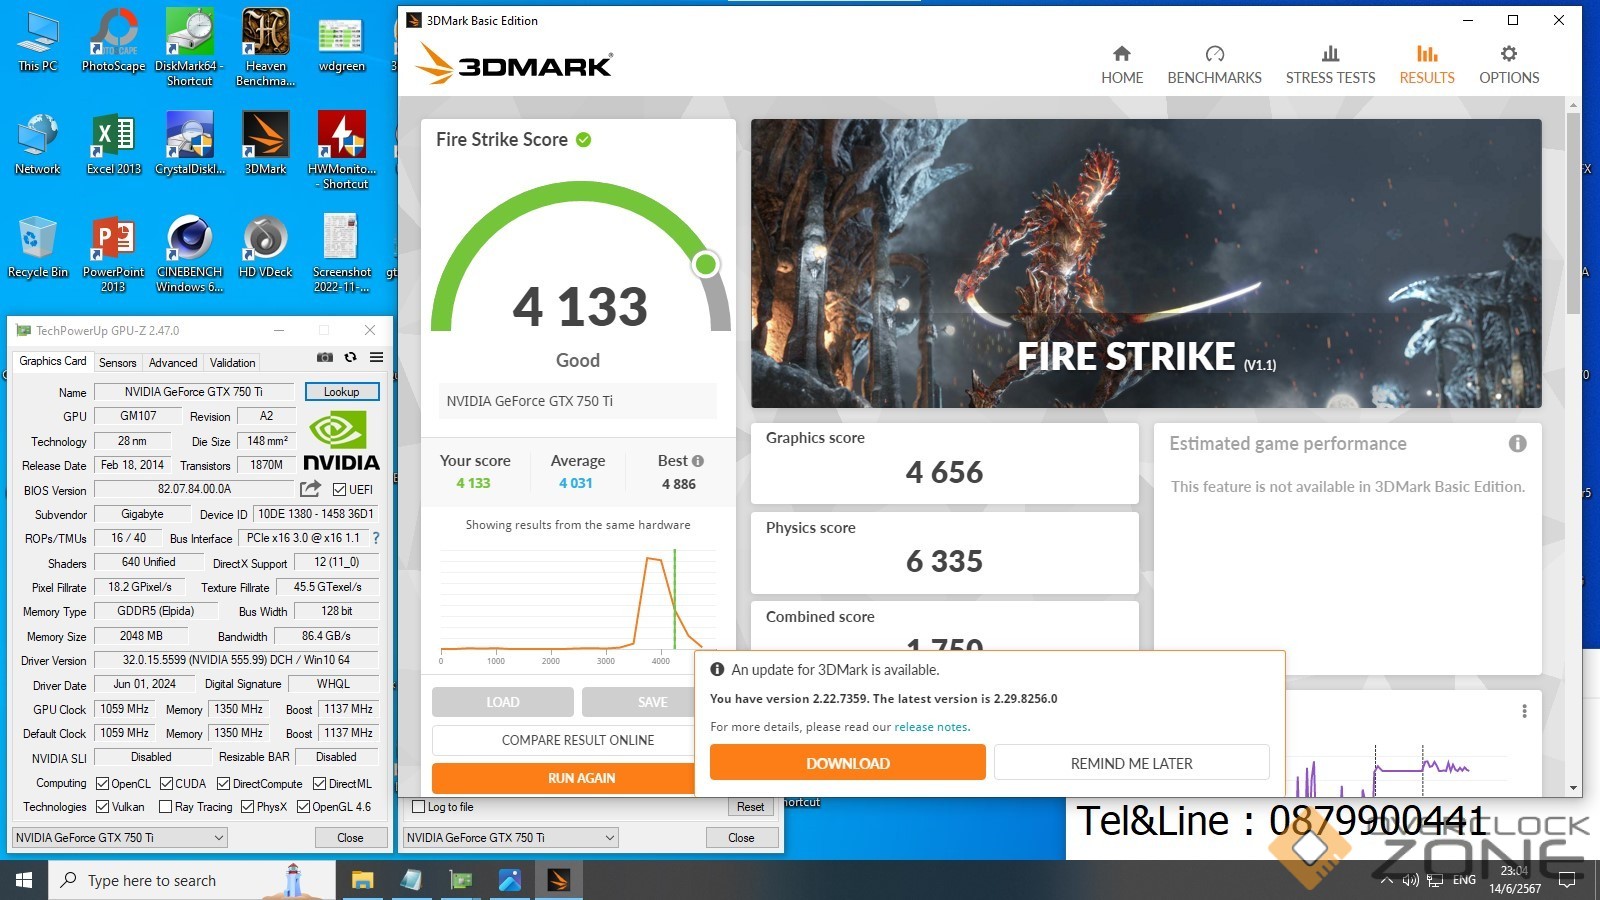Switch to the Sensors tab

click(x=117, y=363)
